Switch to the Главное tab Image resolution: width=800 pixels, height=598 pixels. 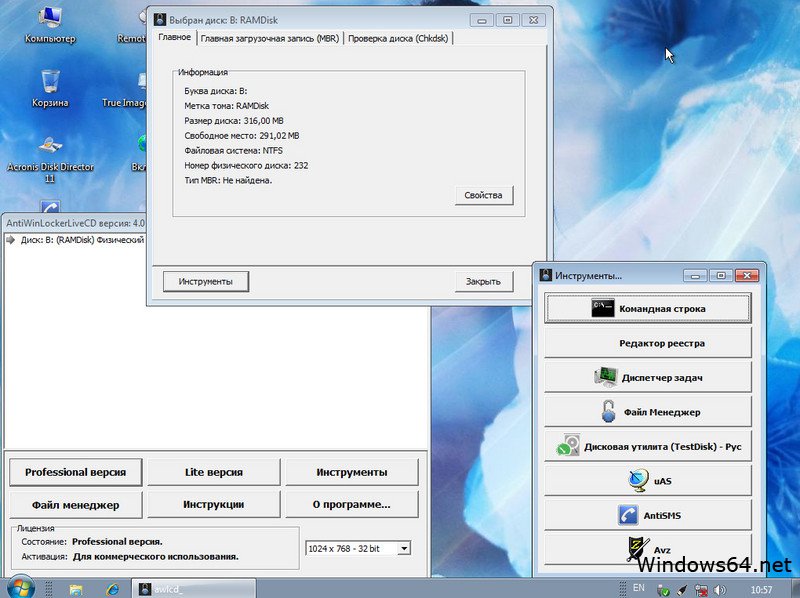pyautogui.click(x=174, y=37)
